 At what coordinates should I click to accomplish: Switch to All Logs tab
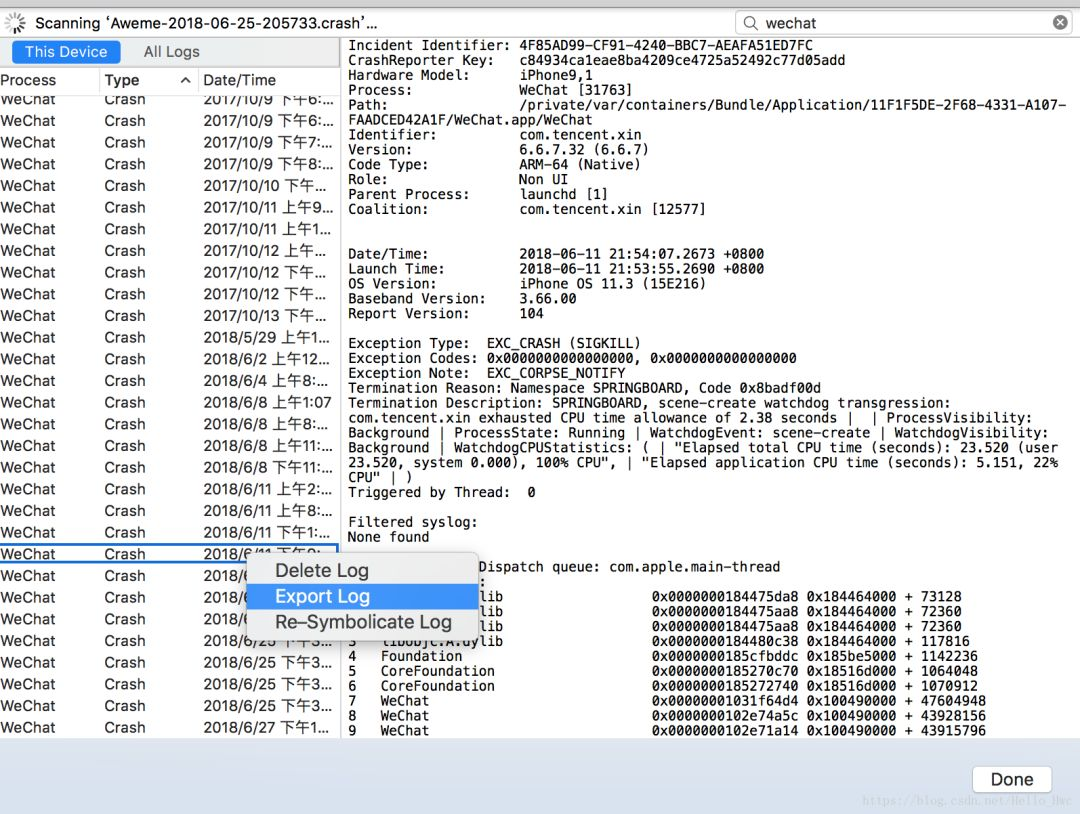[x=172, y=52]
